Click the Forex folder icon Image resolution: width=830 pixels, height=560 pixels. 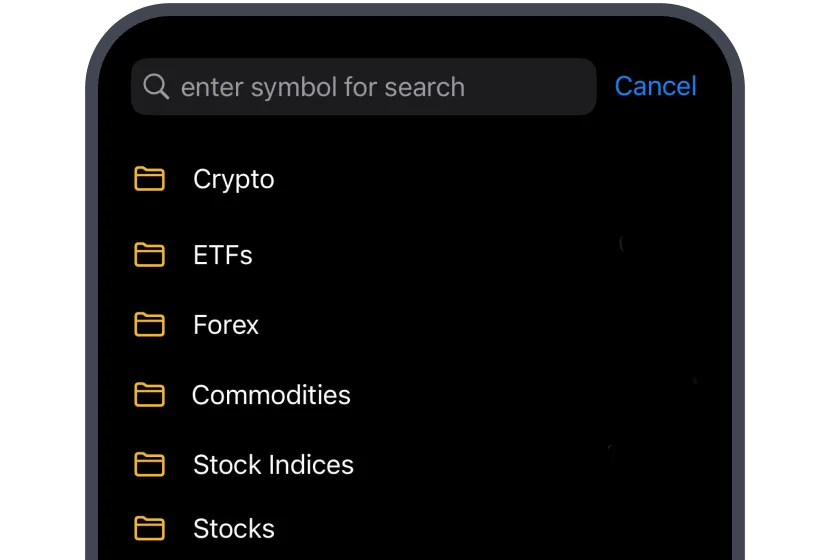pyautogui.click(x=149, y=325)
